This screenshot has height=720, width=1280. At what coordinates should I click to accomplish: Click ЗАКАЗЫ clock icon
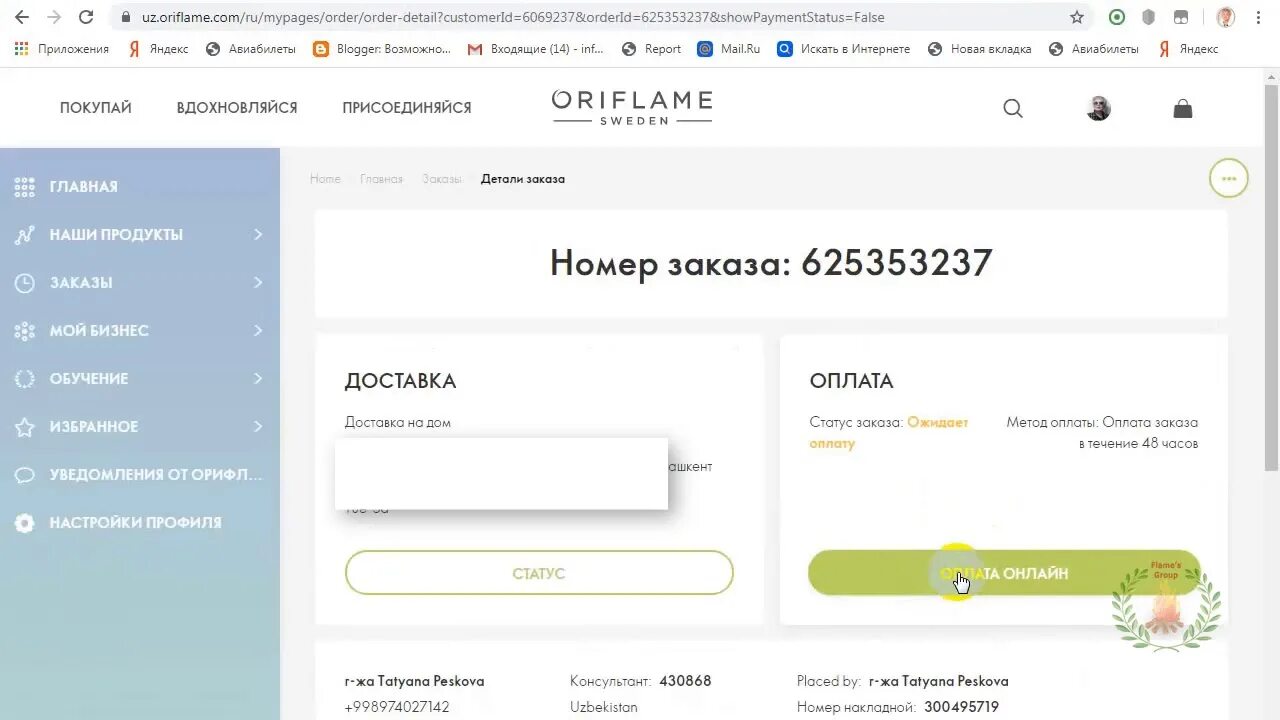[25, 283]
